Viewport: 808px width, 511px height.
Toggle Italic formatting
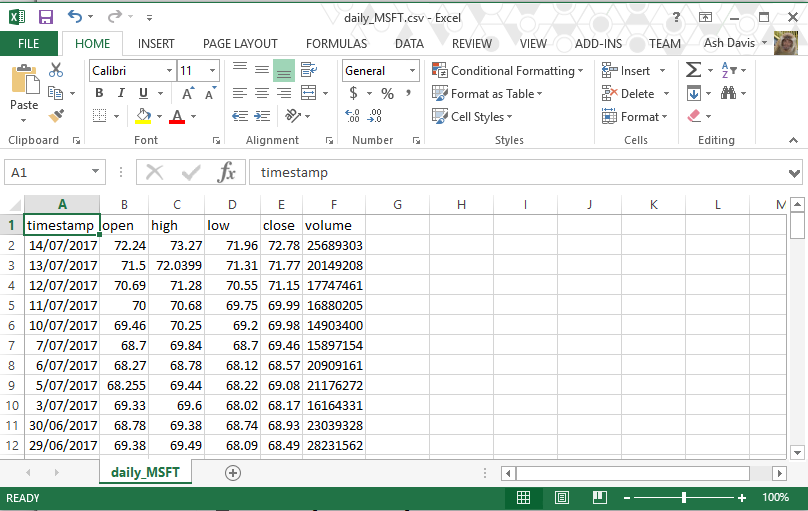tap(121, 93)
